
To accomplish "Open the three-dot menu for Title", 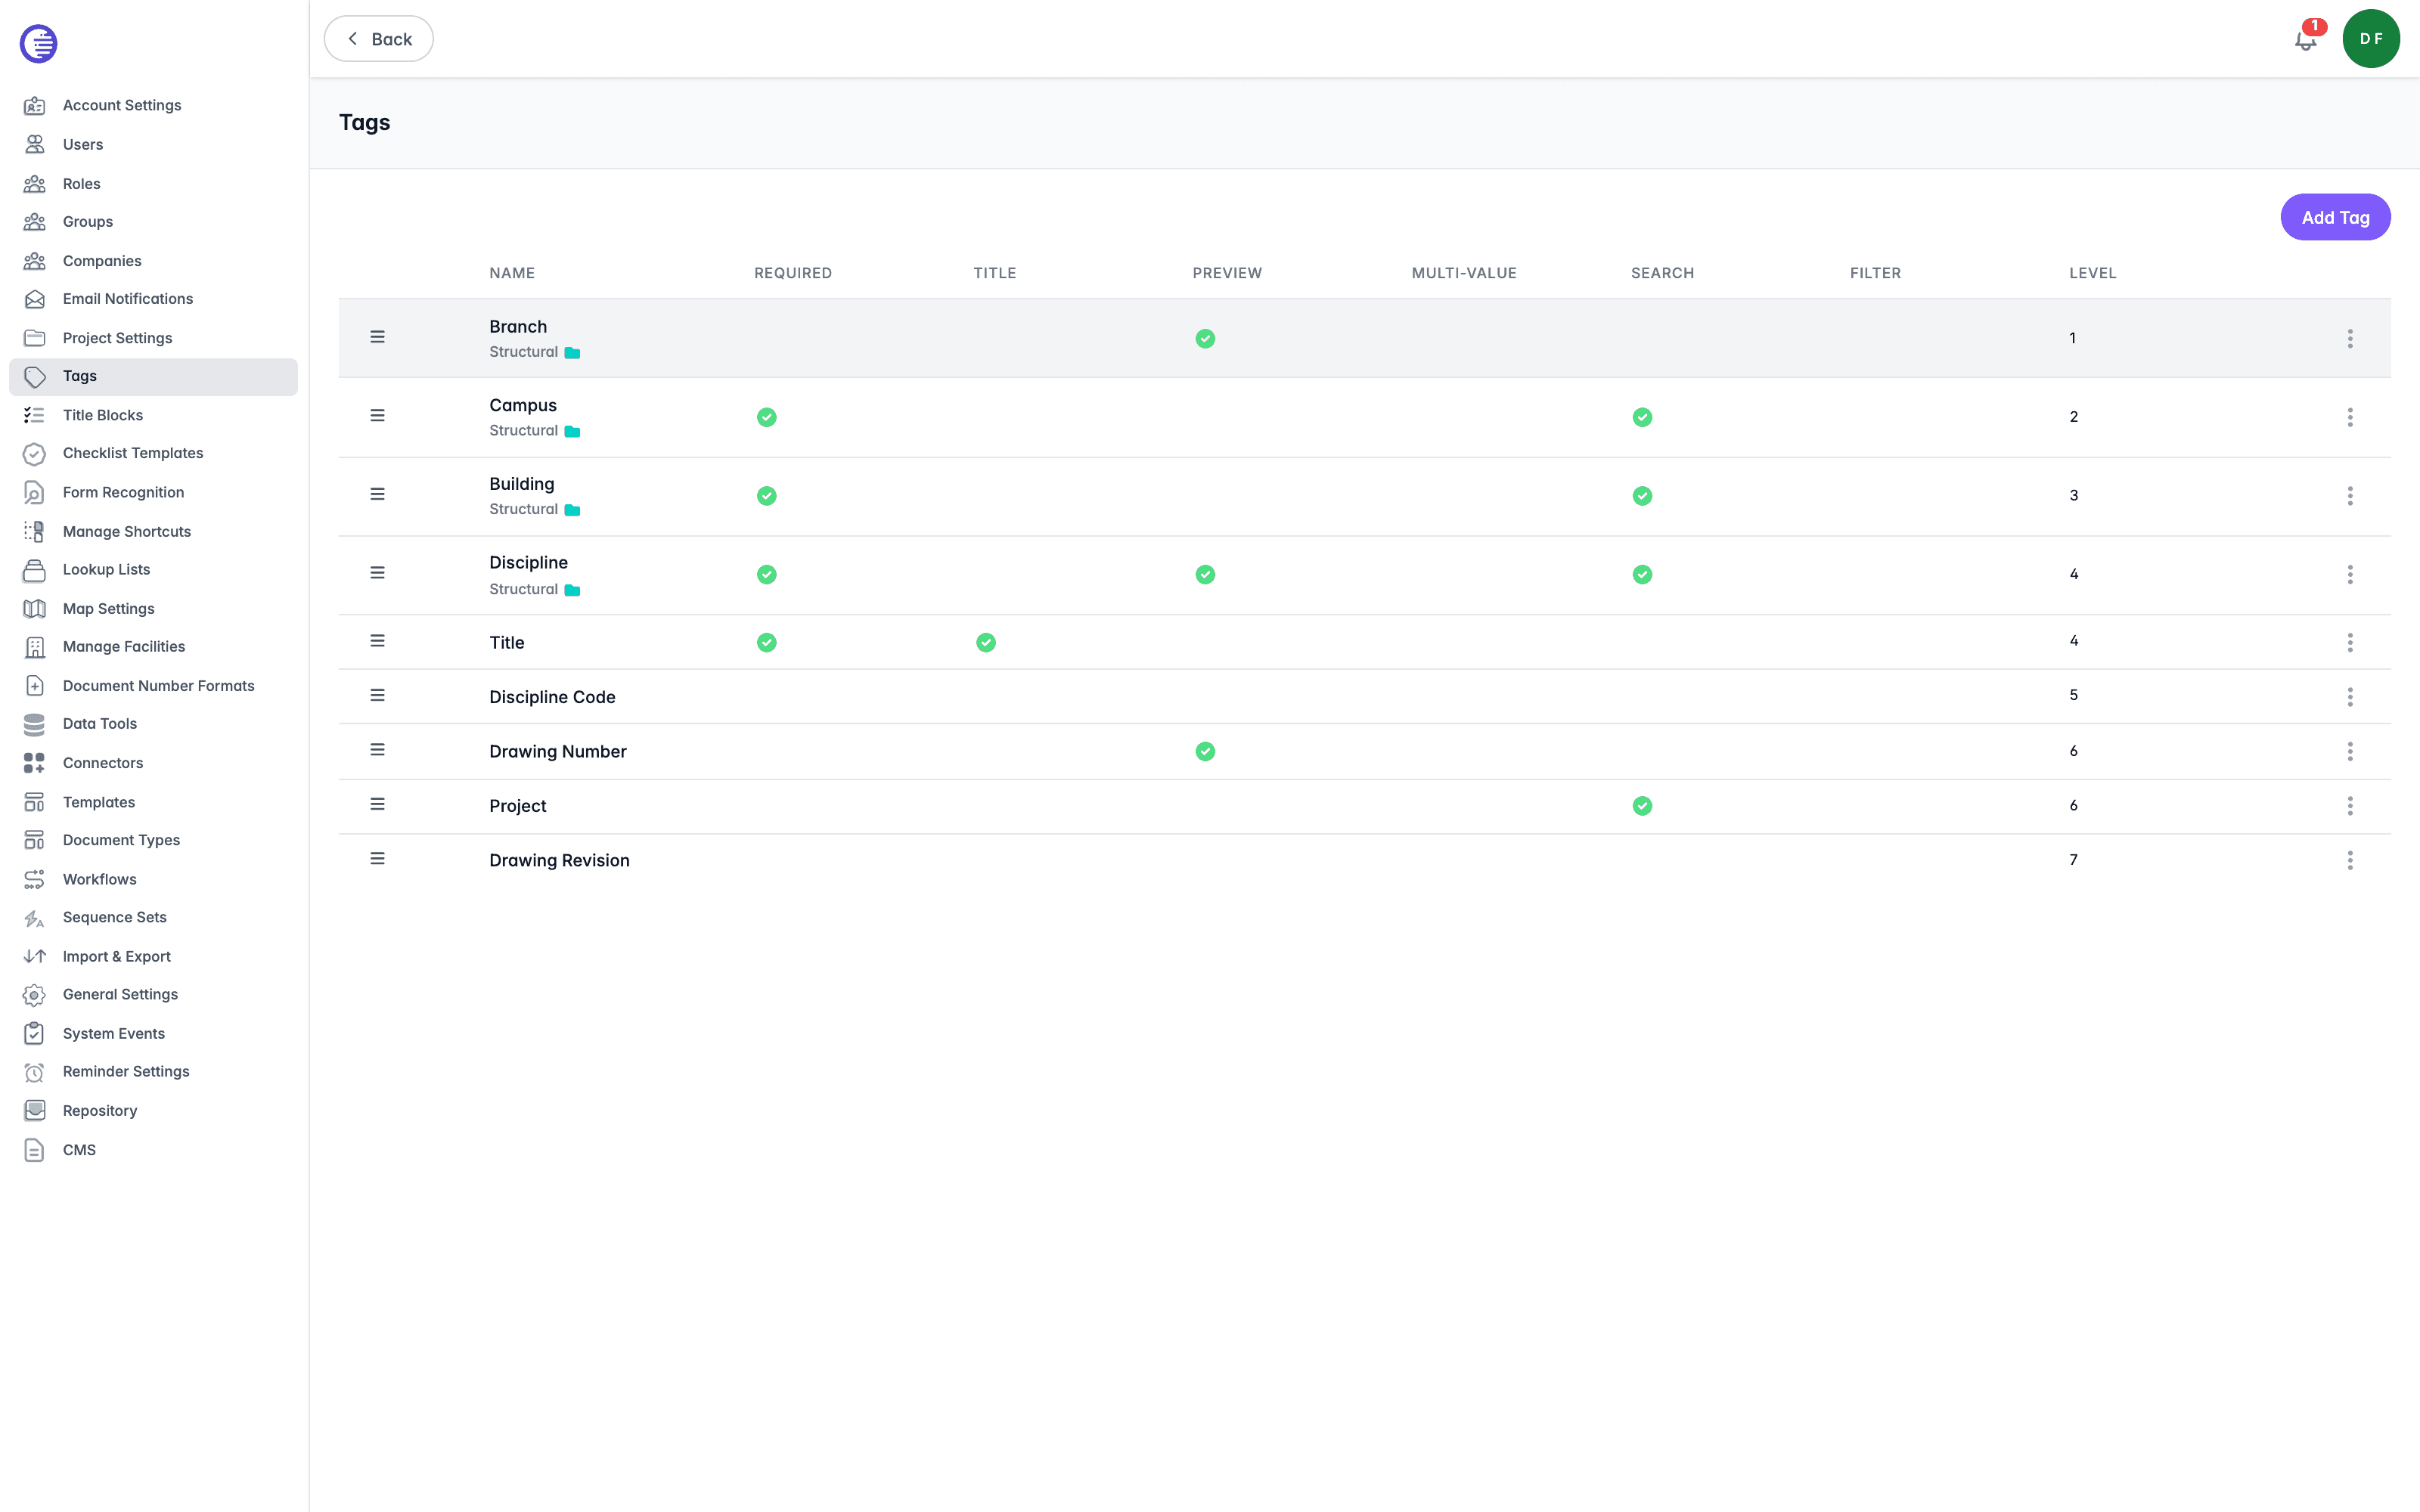I will coord(2350,642).
